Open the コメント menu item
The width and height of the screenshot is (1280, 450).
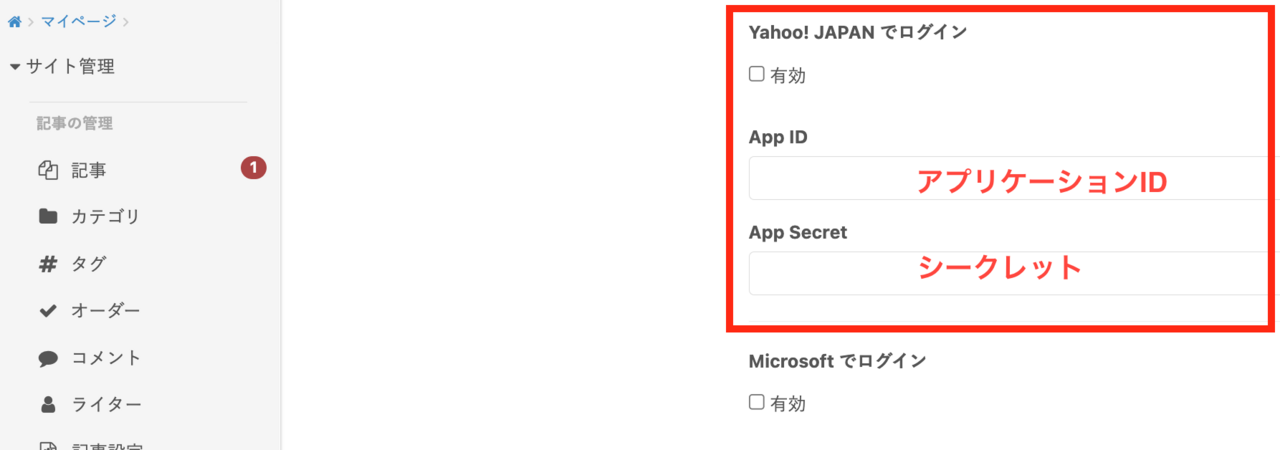click(105, 358)
